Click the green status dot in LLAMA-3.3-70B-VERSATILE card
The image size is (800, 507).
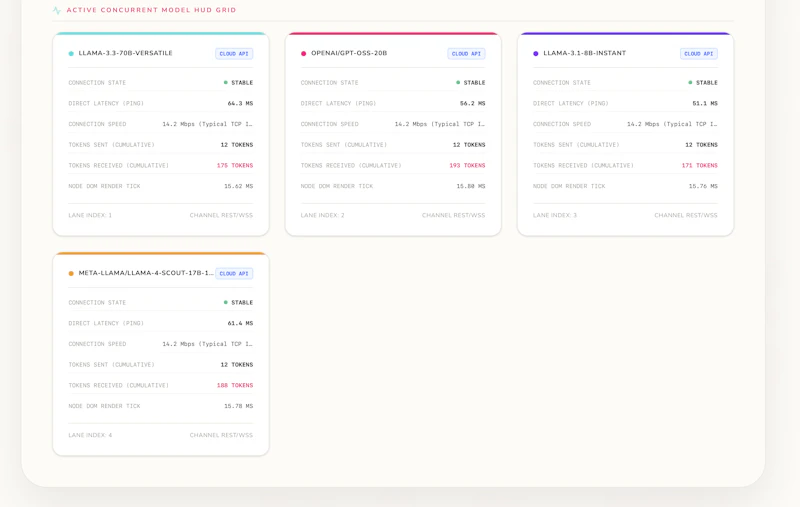click(x=226, y=82)
